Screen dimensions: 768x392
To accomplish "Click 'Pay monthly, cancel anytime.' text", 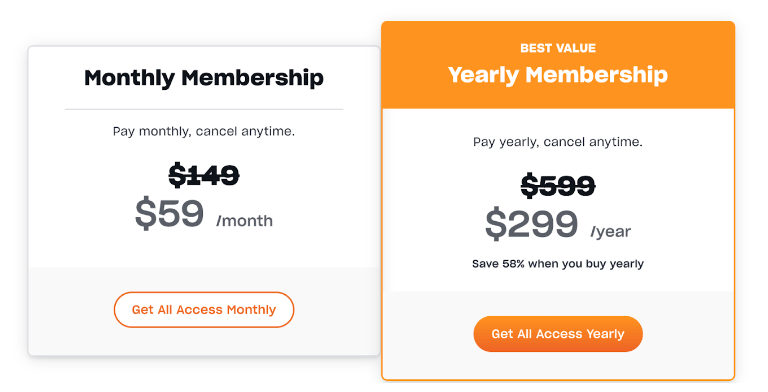I will (x=204, y=131).
